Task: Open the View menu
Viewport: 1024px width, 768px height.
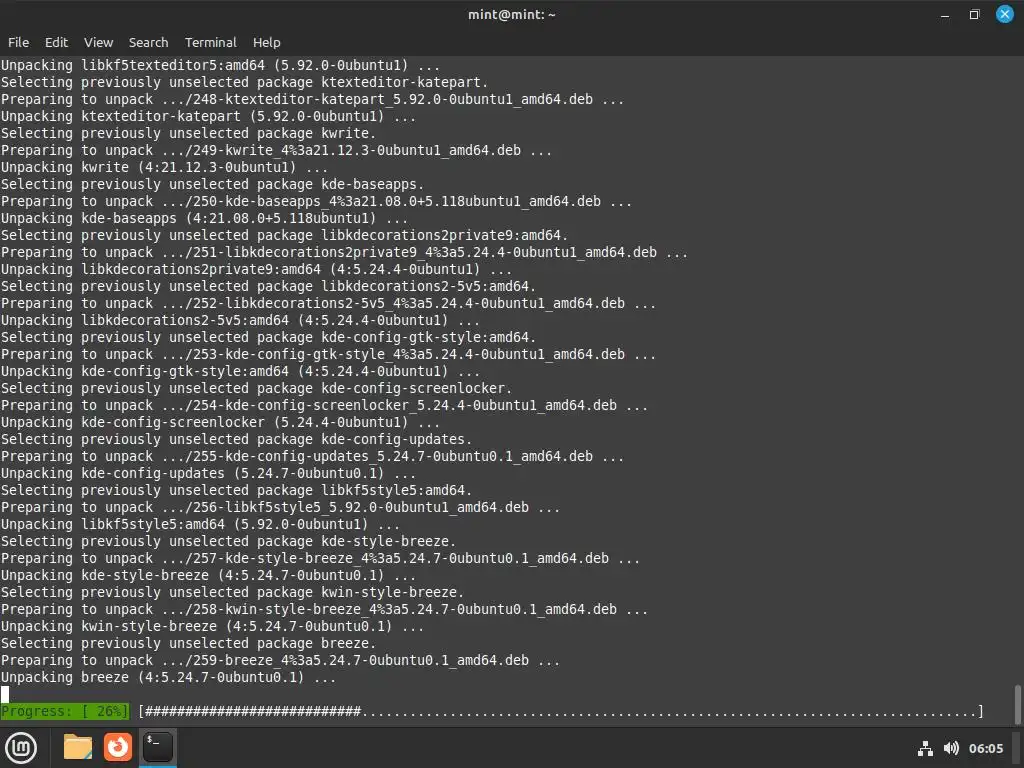Action: coord(99,42)
